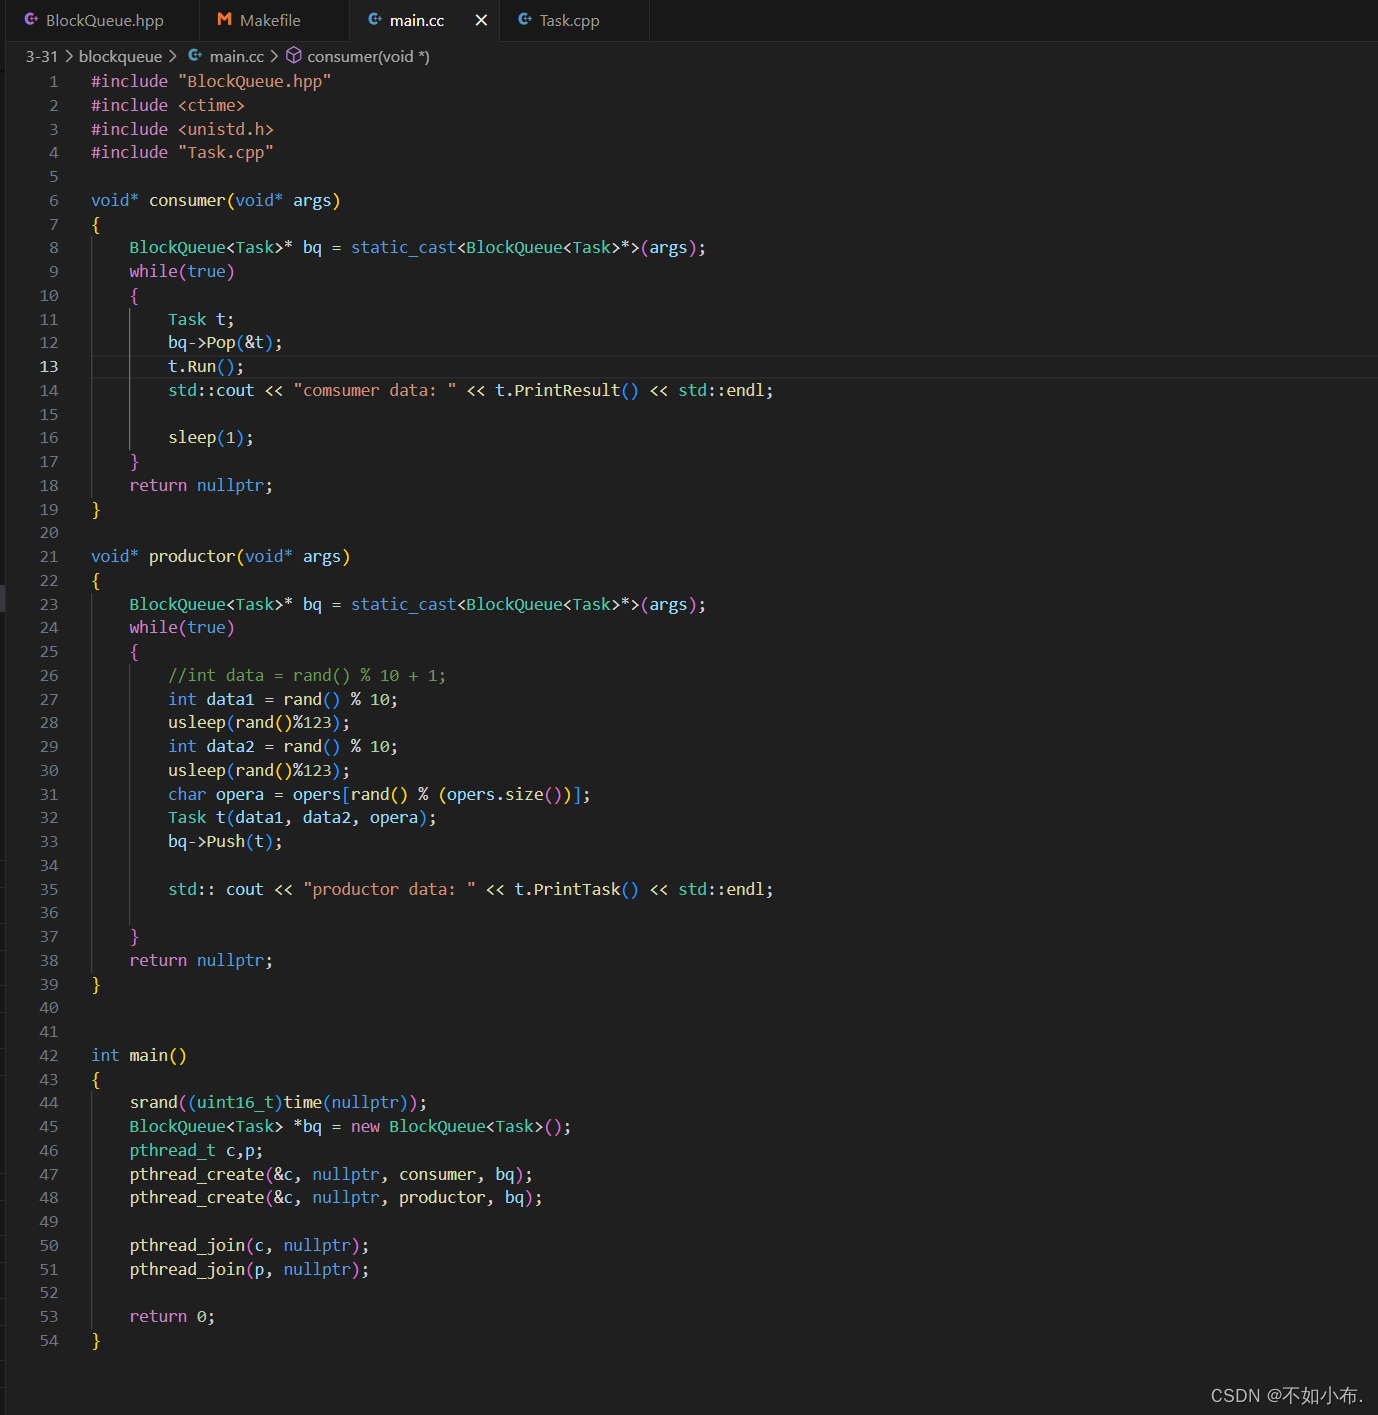This screenshot has width=1378, height=1415.
Task: Click the C++ file icon on main.cc tab
Action: (x=375, y=20)
